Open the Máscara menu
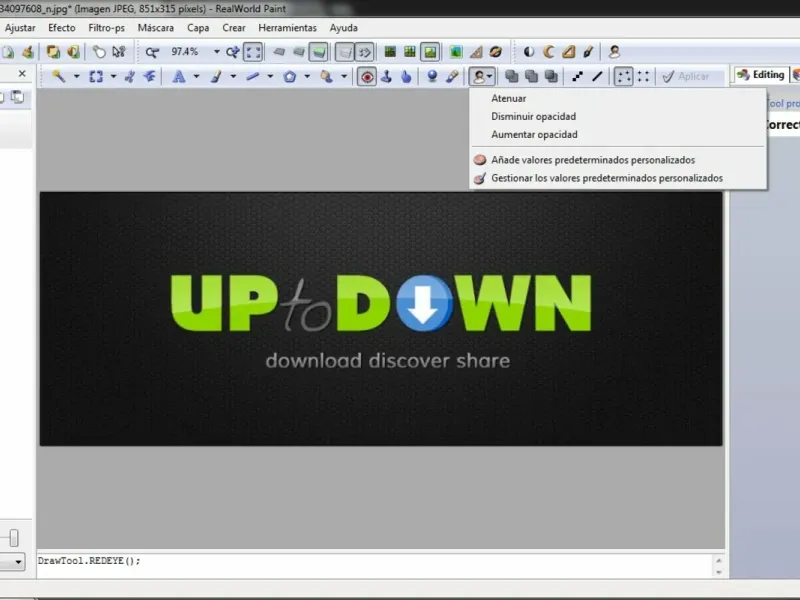This screenshot has width=800, height=600. tap(156, 28)
